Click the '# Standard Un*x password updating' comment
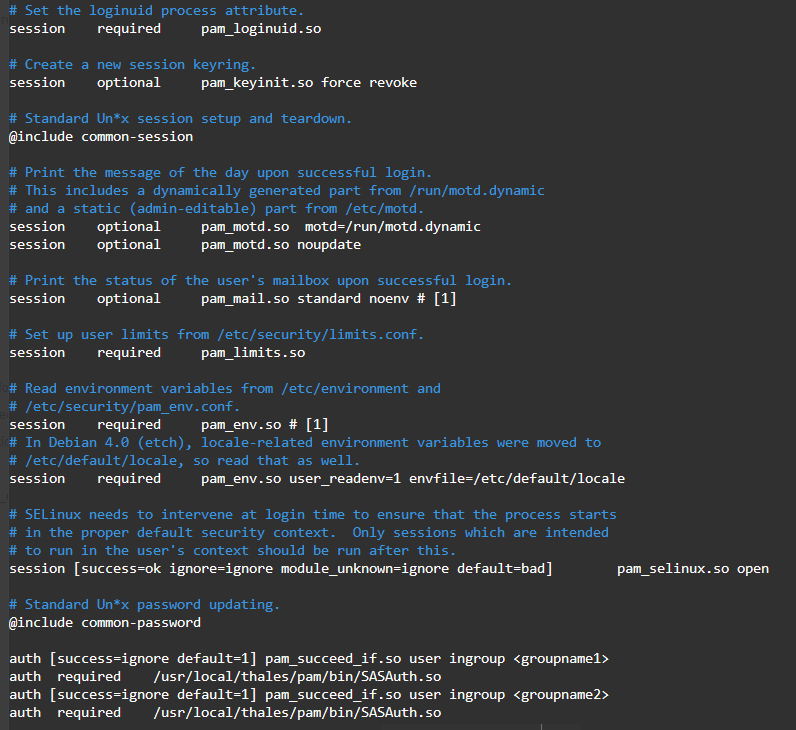This screenshot has width=796, height=730. [x=145, y=604]
